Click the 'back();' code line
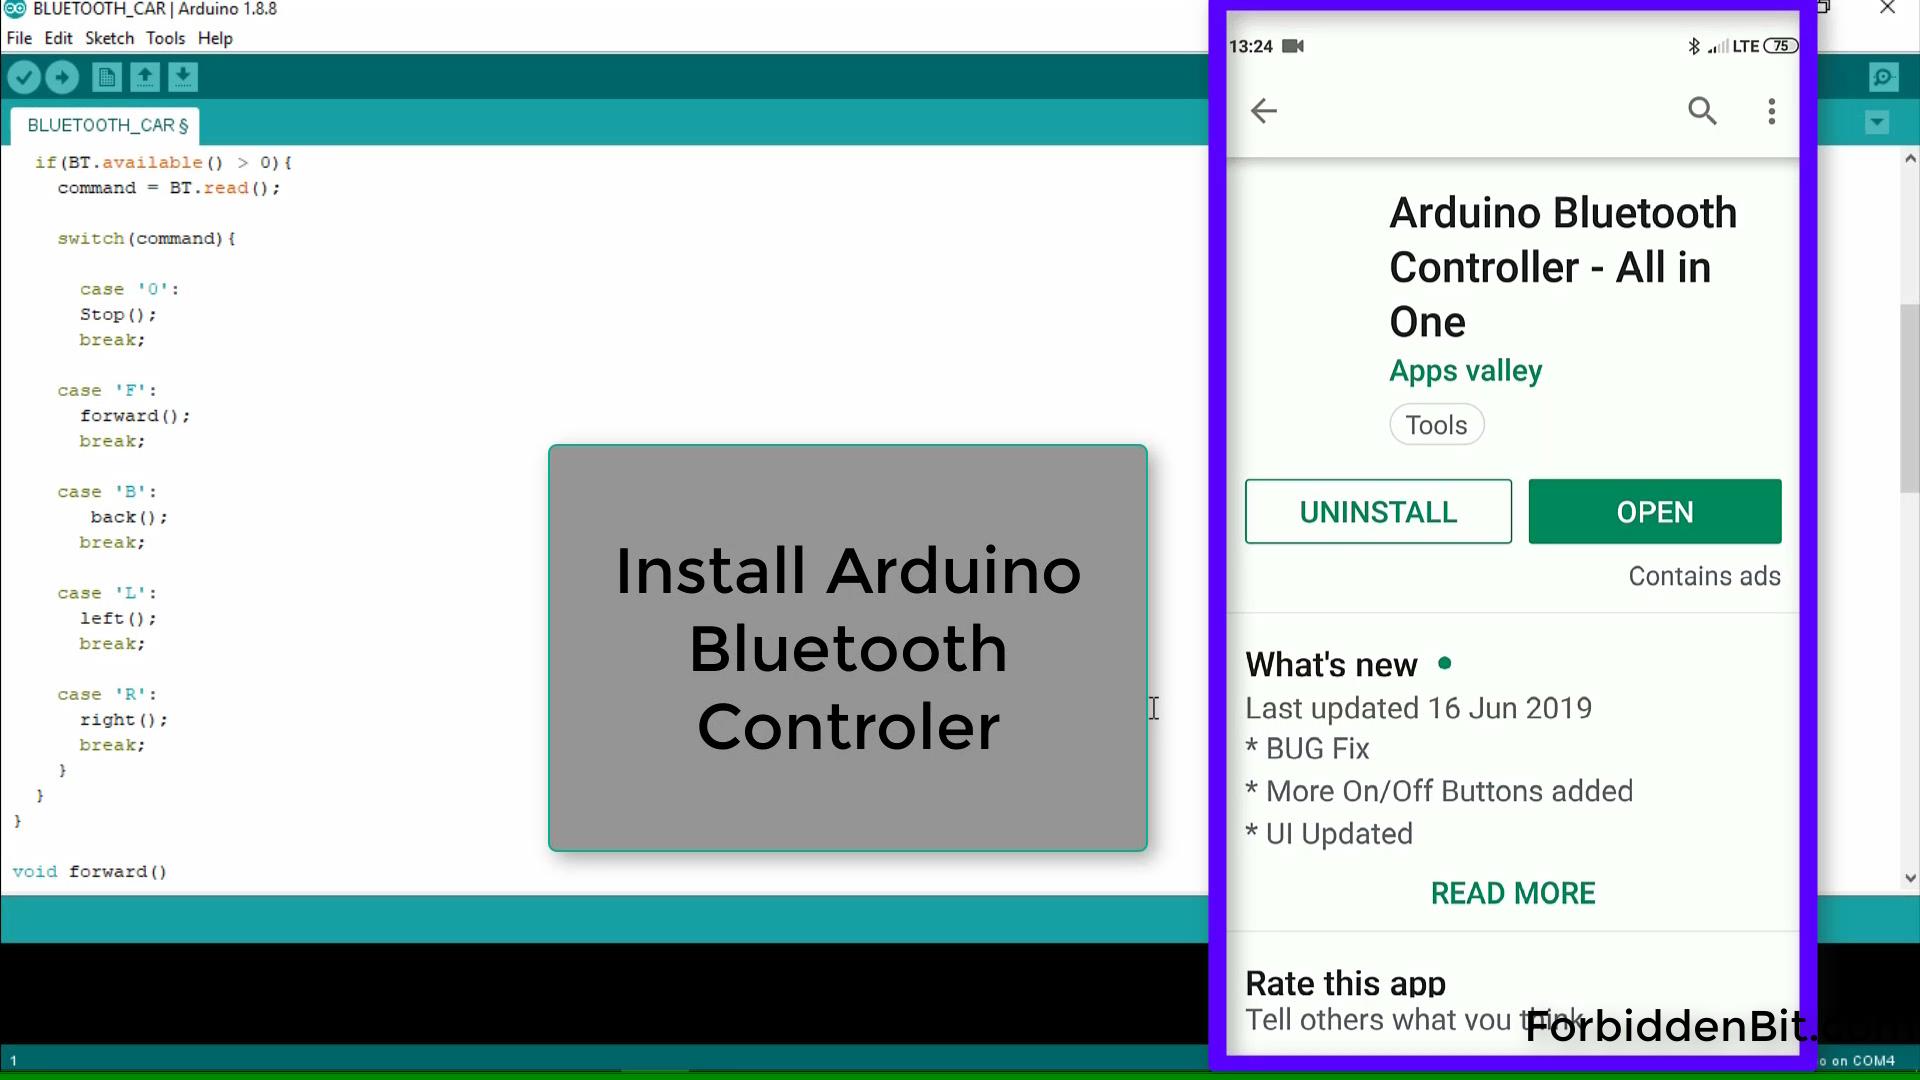The height and width of the screenshot is (1080, 1920). point(129,518)
